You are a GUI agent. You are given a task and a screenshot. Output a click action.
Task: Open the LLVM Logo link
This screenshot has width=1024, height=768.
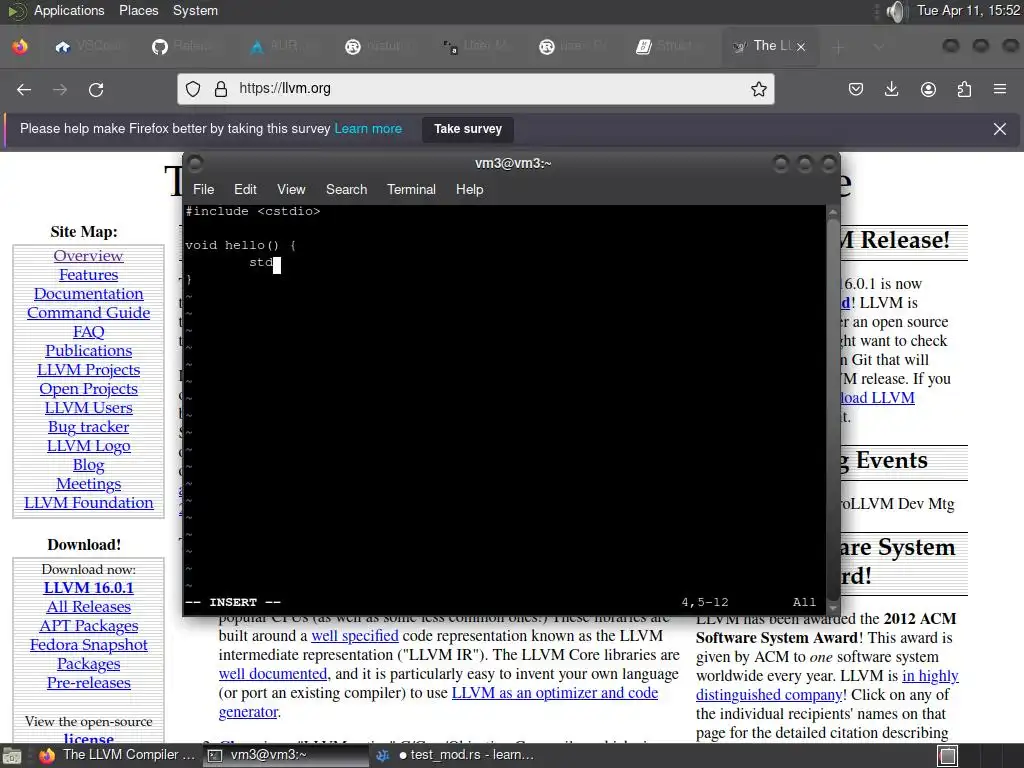88,446
